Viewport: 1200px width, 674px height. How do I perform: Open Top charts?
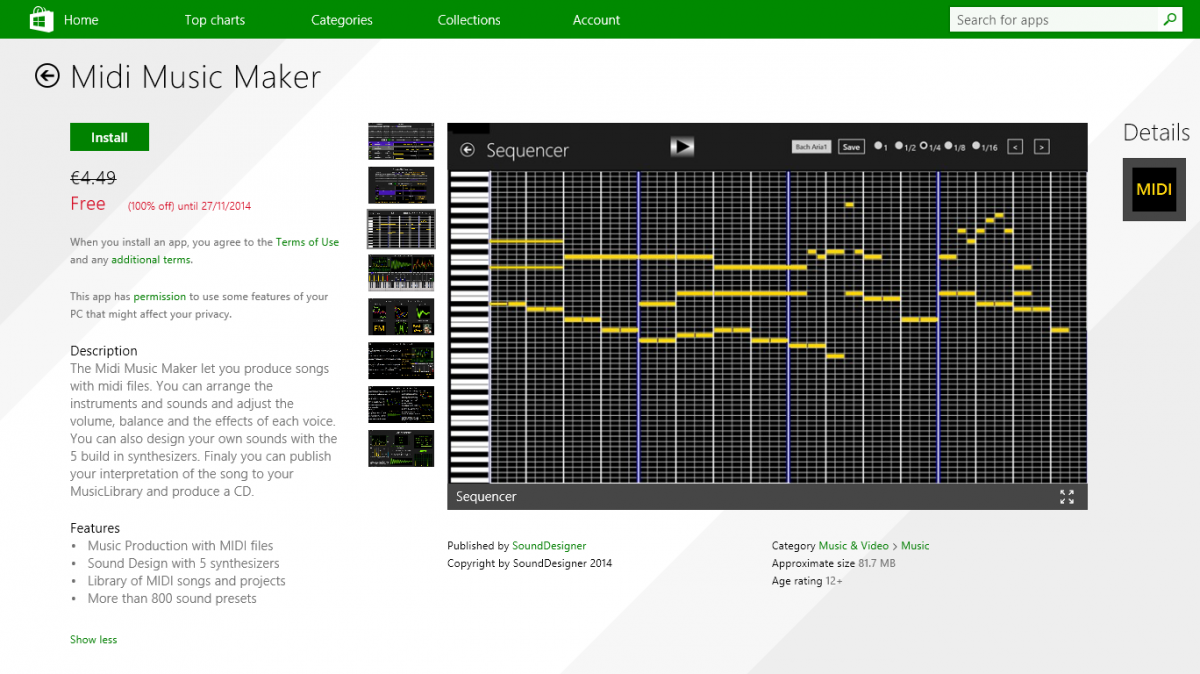pyautogui.click(x=214, y=20)
